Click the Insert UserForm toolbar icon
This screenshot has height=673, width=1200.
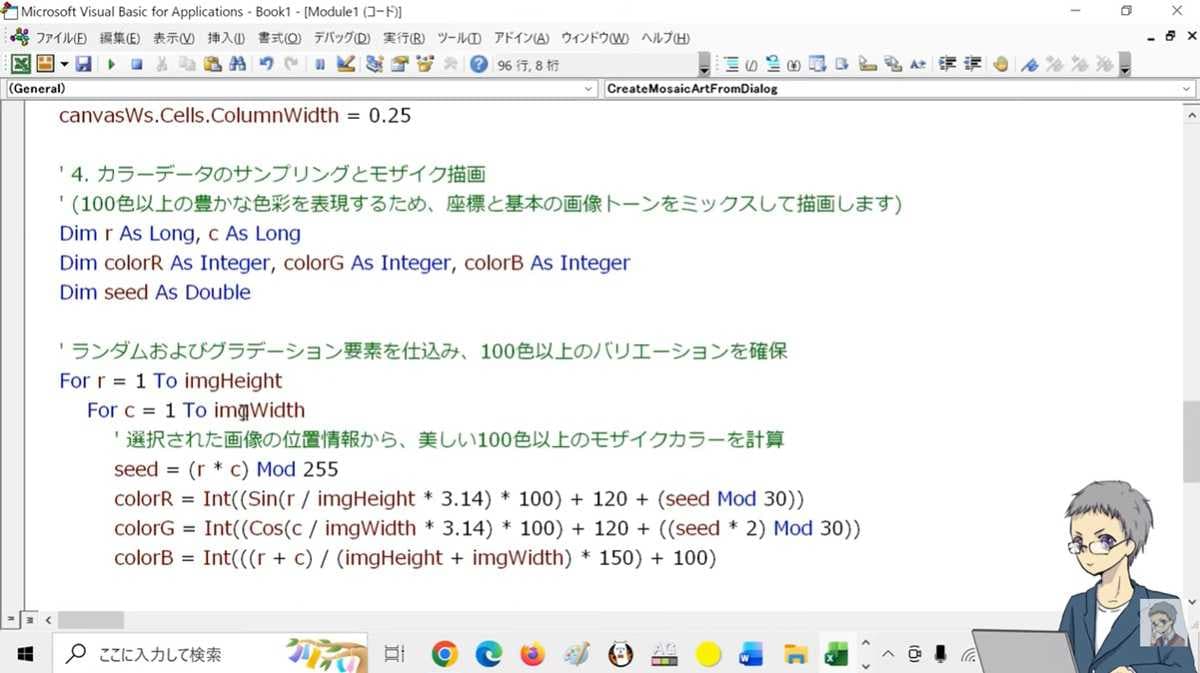[44, 64]
